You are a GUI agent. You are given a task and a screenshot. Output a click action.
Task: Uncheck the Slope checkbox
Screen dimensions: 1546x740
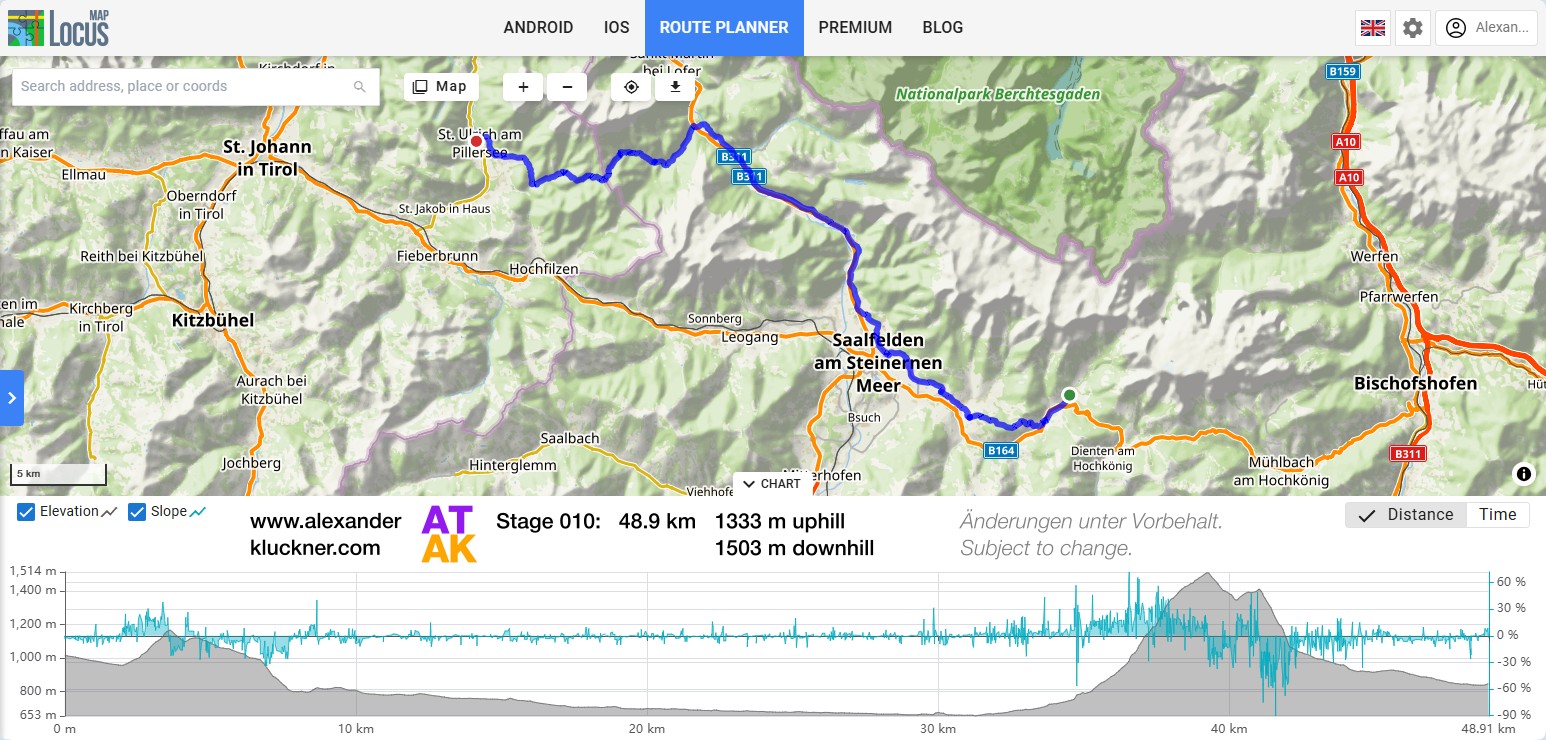(138, 512)
